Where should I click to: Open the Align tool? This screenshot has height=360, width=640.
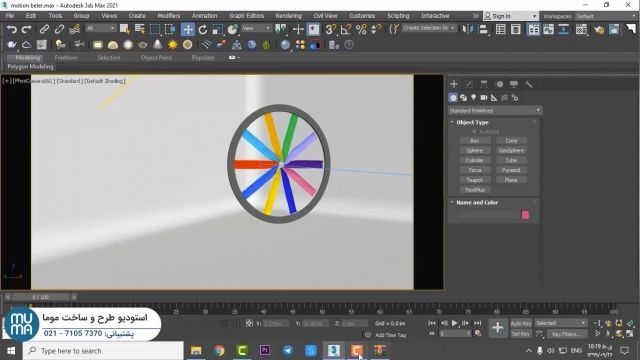click(484, 29)
